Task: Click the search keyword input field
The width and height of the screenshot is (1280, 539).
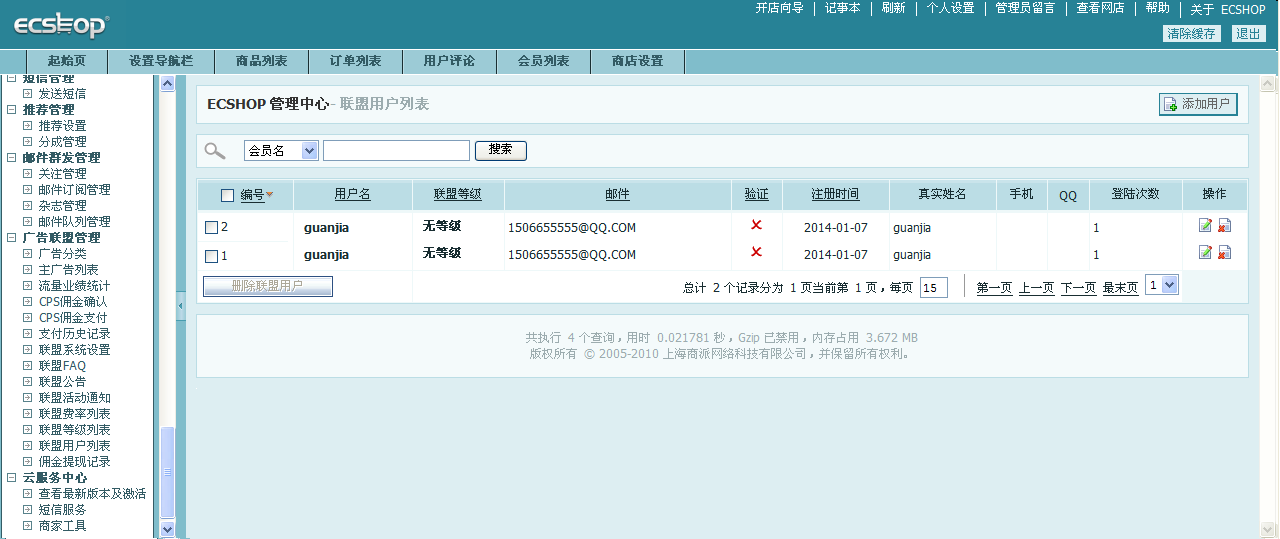Action: coord(396,151)
